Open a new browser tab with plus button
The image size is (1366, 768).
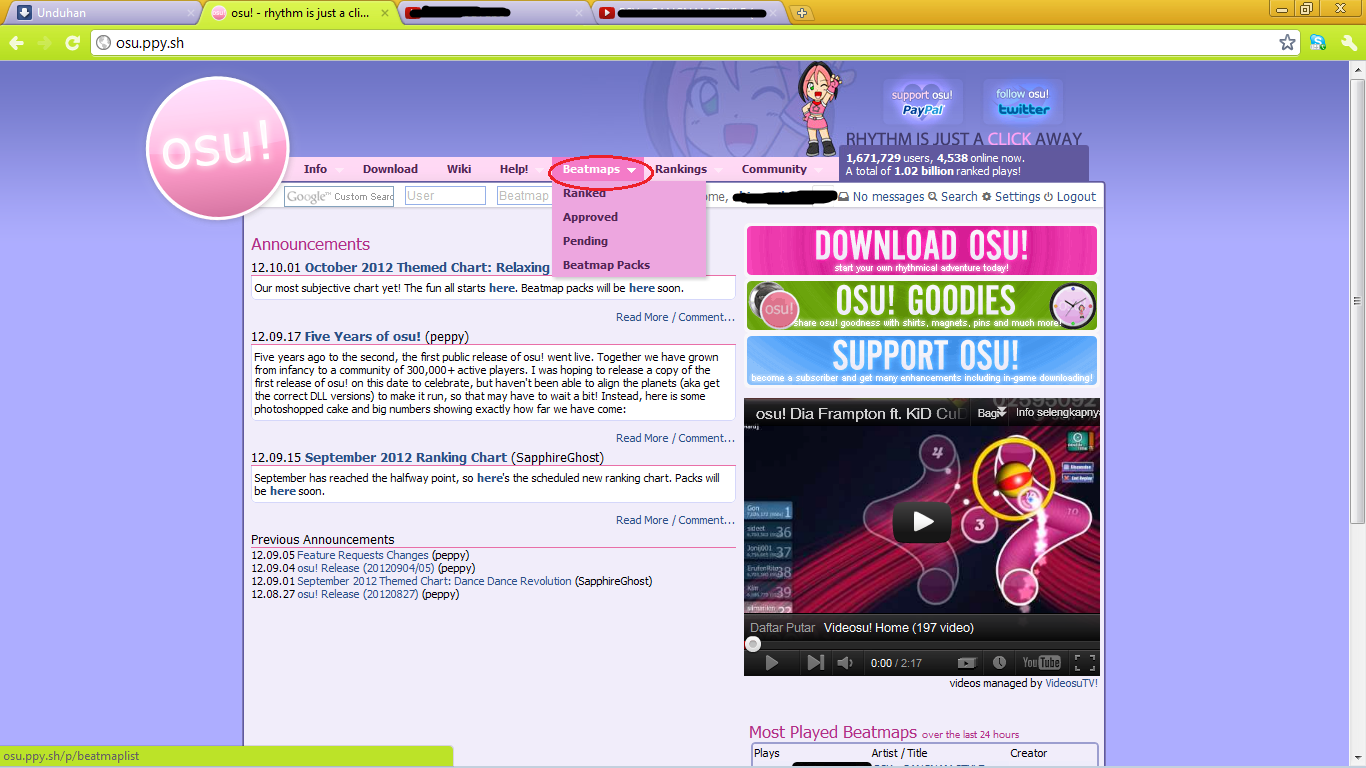(x=800, y=13)
